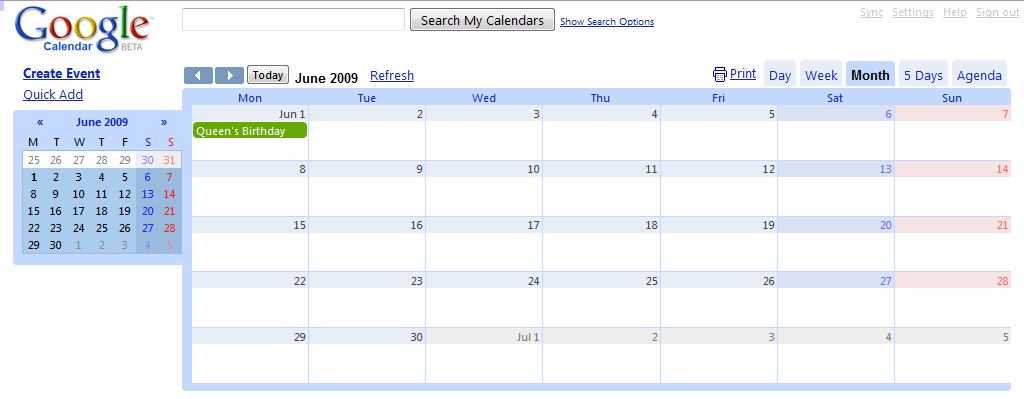Click the date 23 header in the month grid

(x=417, y=281)
